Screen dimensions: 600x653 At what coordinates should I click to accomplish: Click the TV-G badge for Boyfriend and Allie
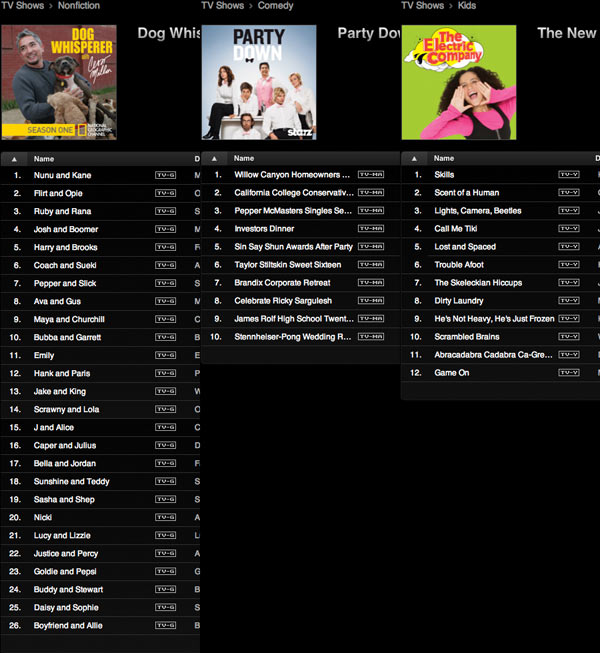(165, 625)
